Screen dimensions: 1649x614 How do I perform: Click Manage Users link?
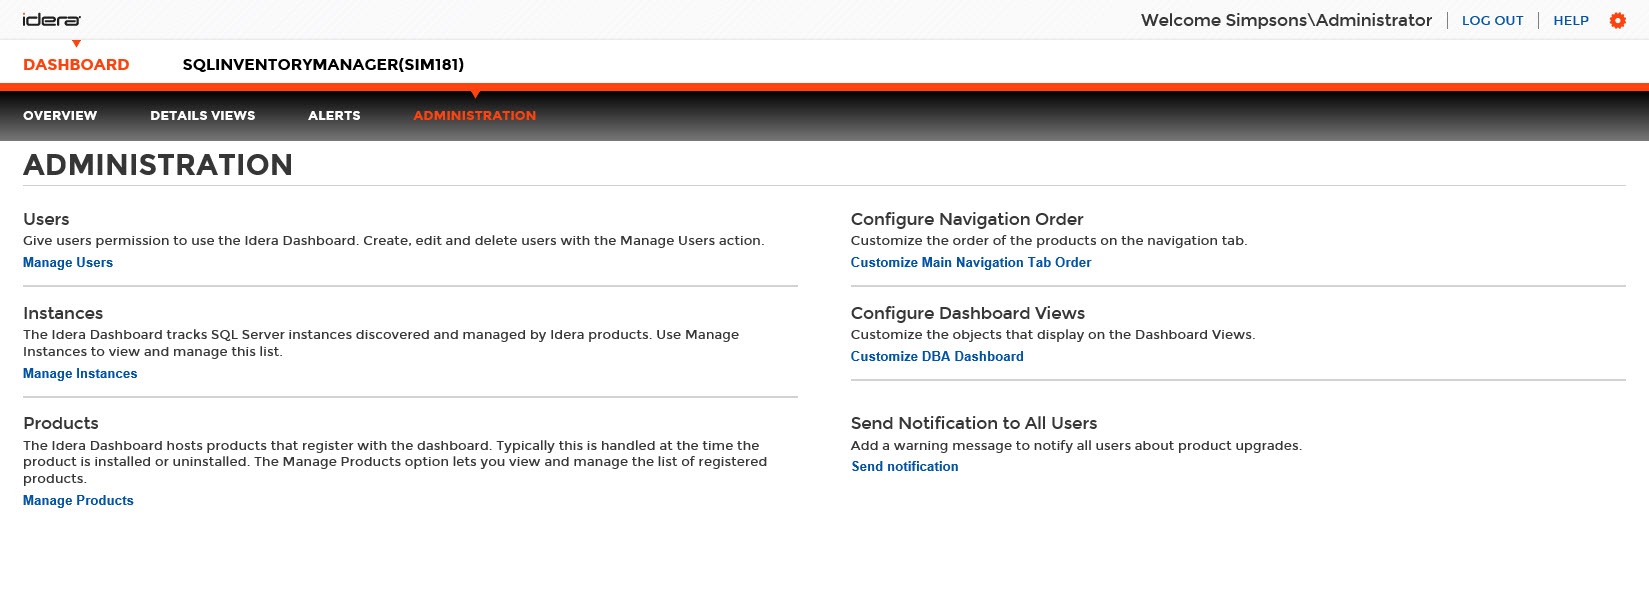tap(68, 263)
